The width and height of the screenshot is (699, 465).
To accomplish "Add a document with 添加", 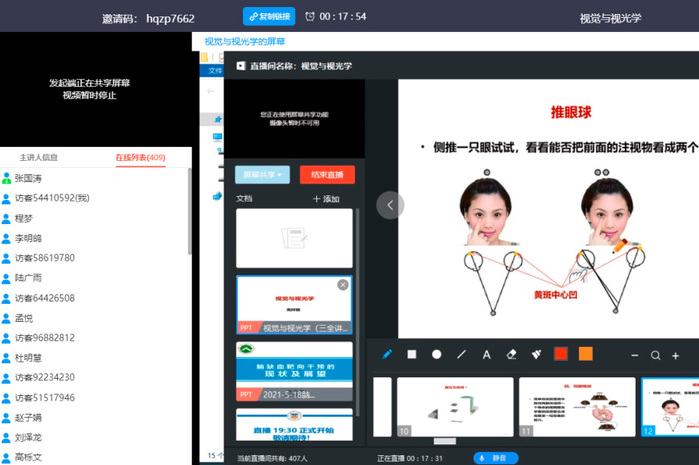I will 326,199.
